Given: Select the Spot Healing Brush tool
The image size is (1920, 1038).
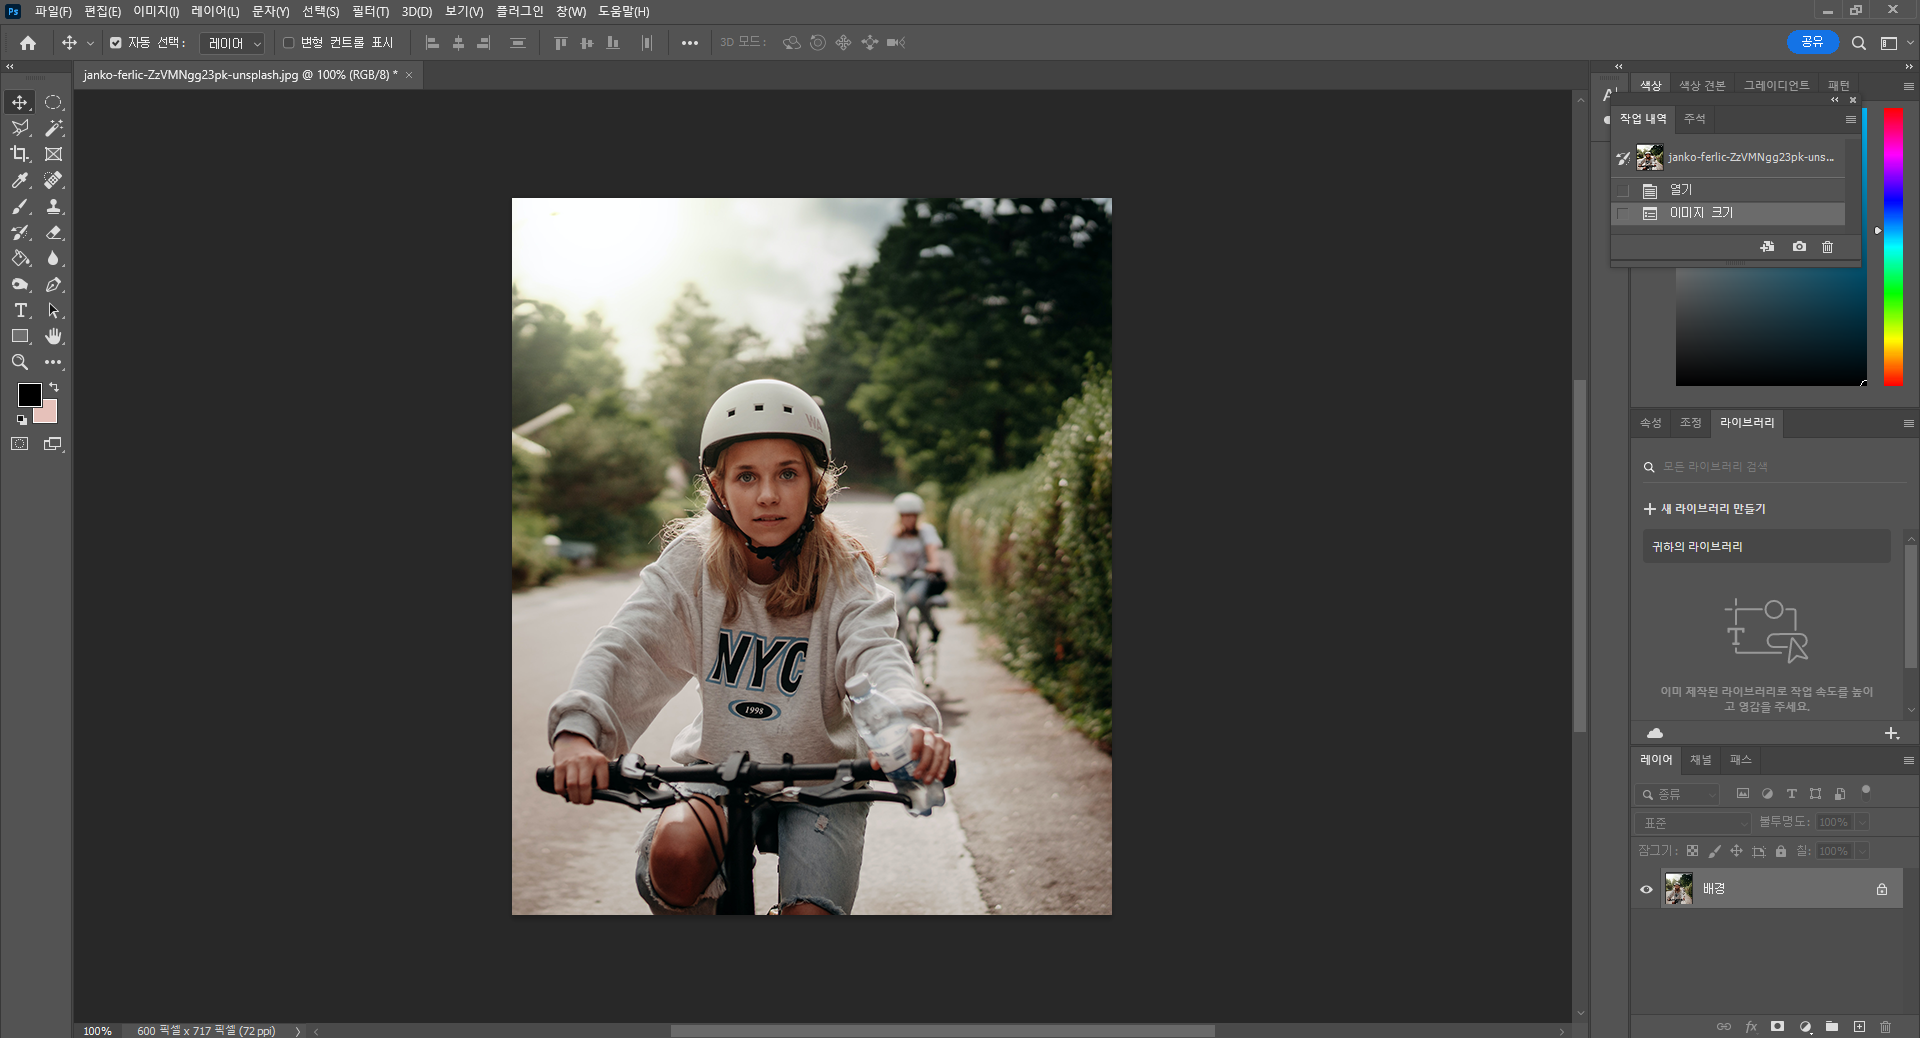Looking at the screenshot, I should click(54, 180).
